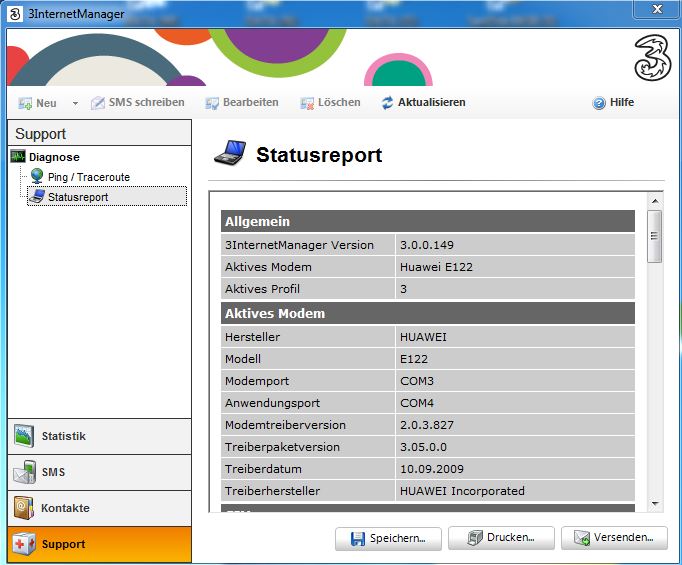The image size is (682, 565).
Task: Click the globe icon for Ping / Traceroute
Action: click(37, 176)
